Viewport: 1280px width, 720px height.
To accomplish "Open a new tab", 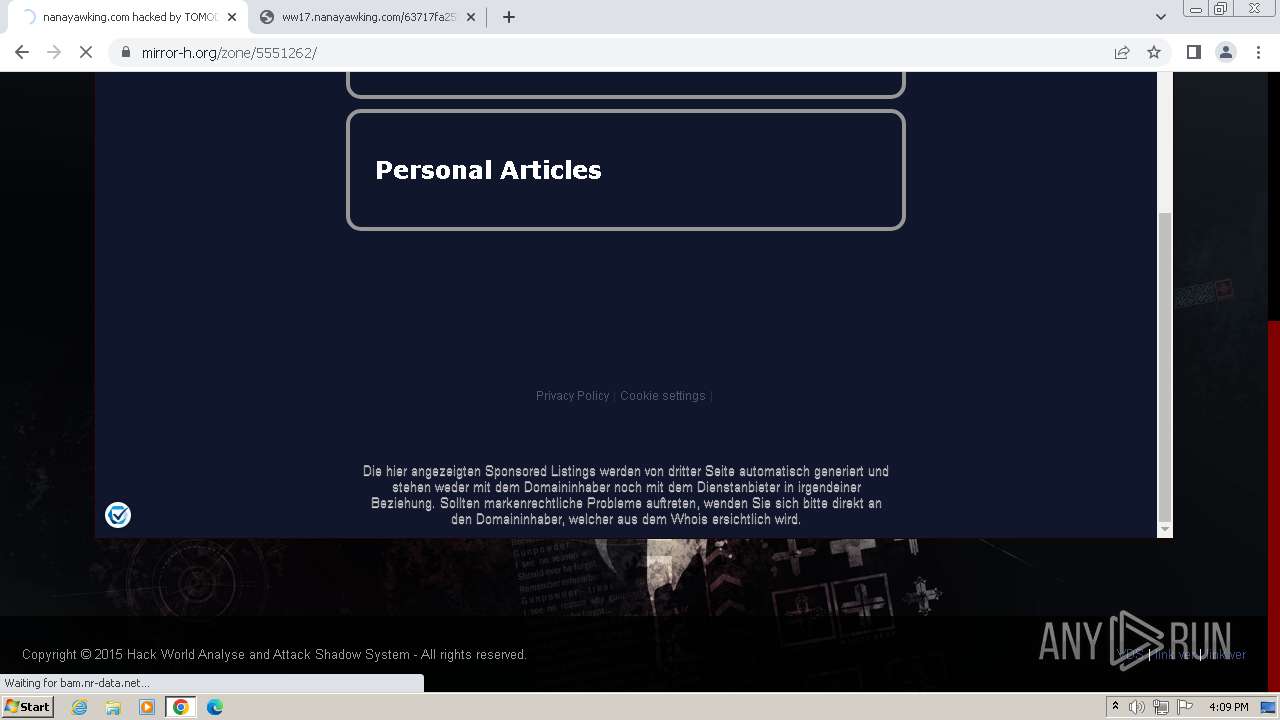I will [x=508, y=17].
